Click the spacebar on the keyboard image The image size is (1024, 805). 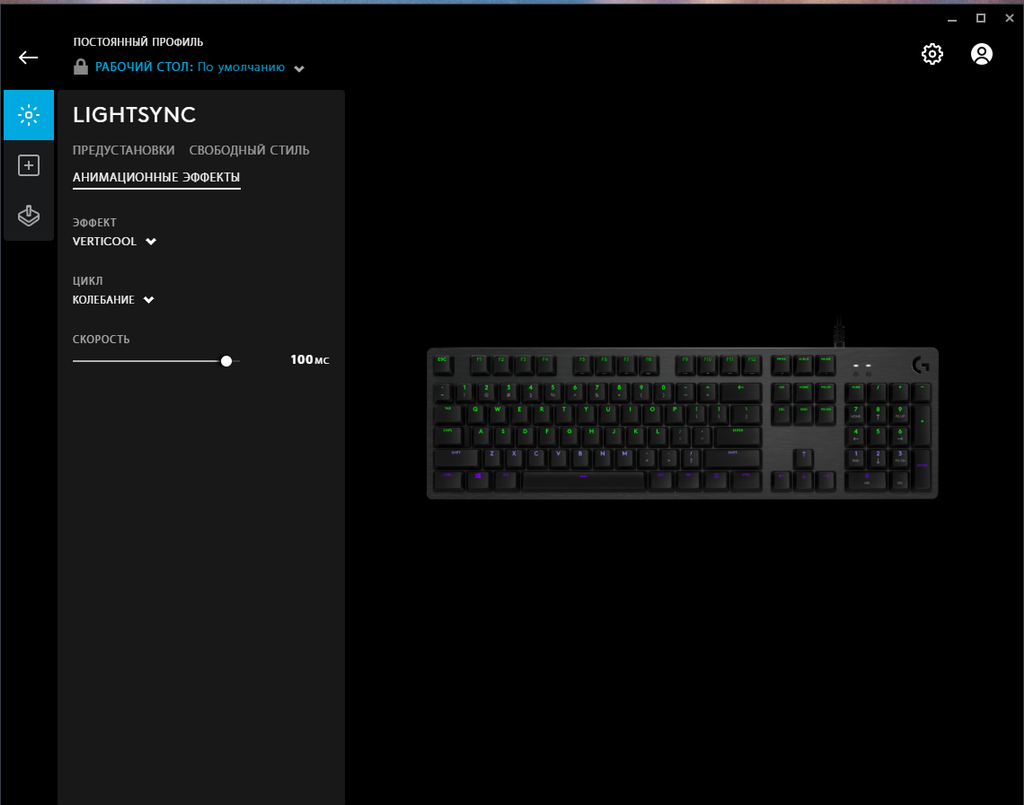(x=583, y=481)
